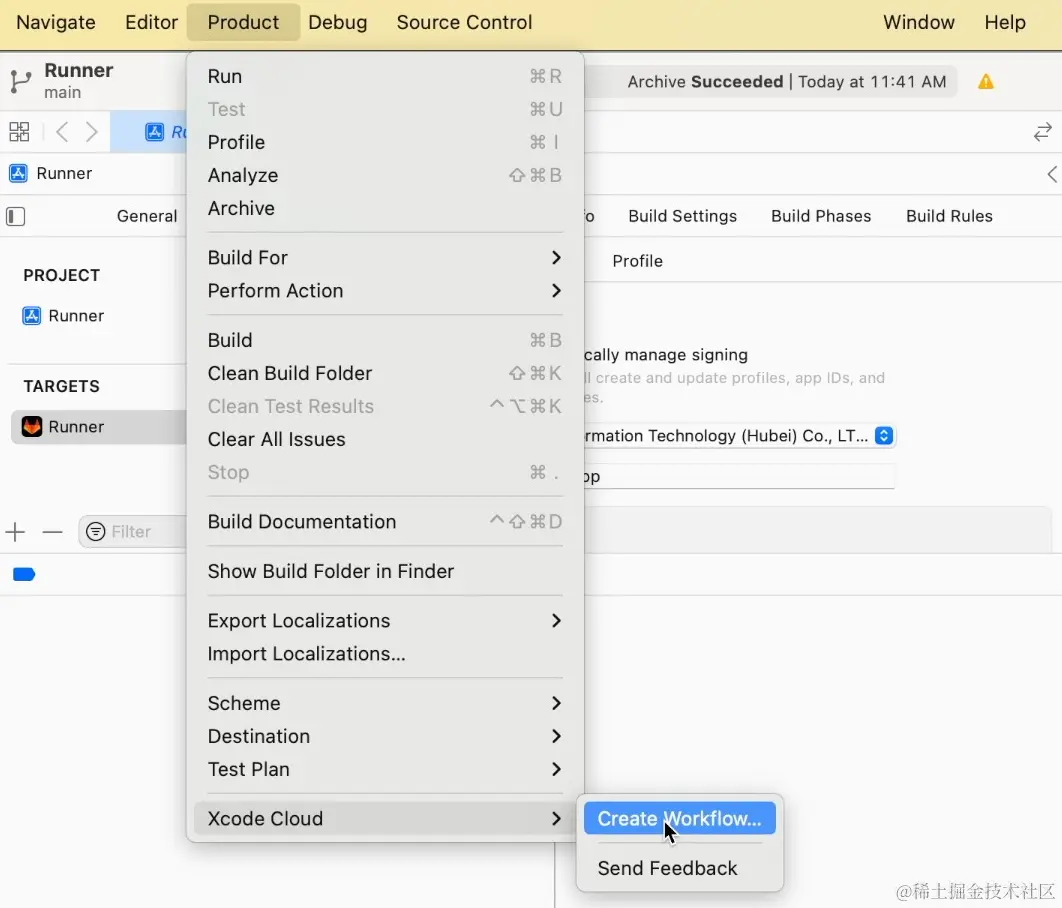Viewport: 1062px width, 908px height.
Task: Click the swap editor arrows icon
Action: point(1042,131)
